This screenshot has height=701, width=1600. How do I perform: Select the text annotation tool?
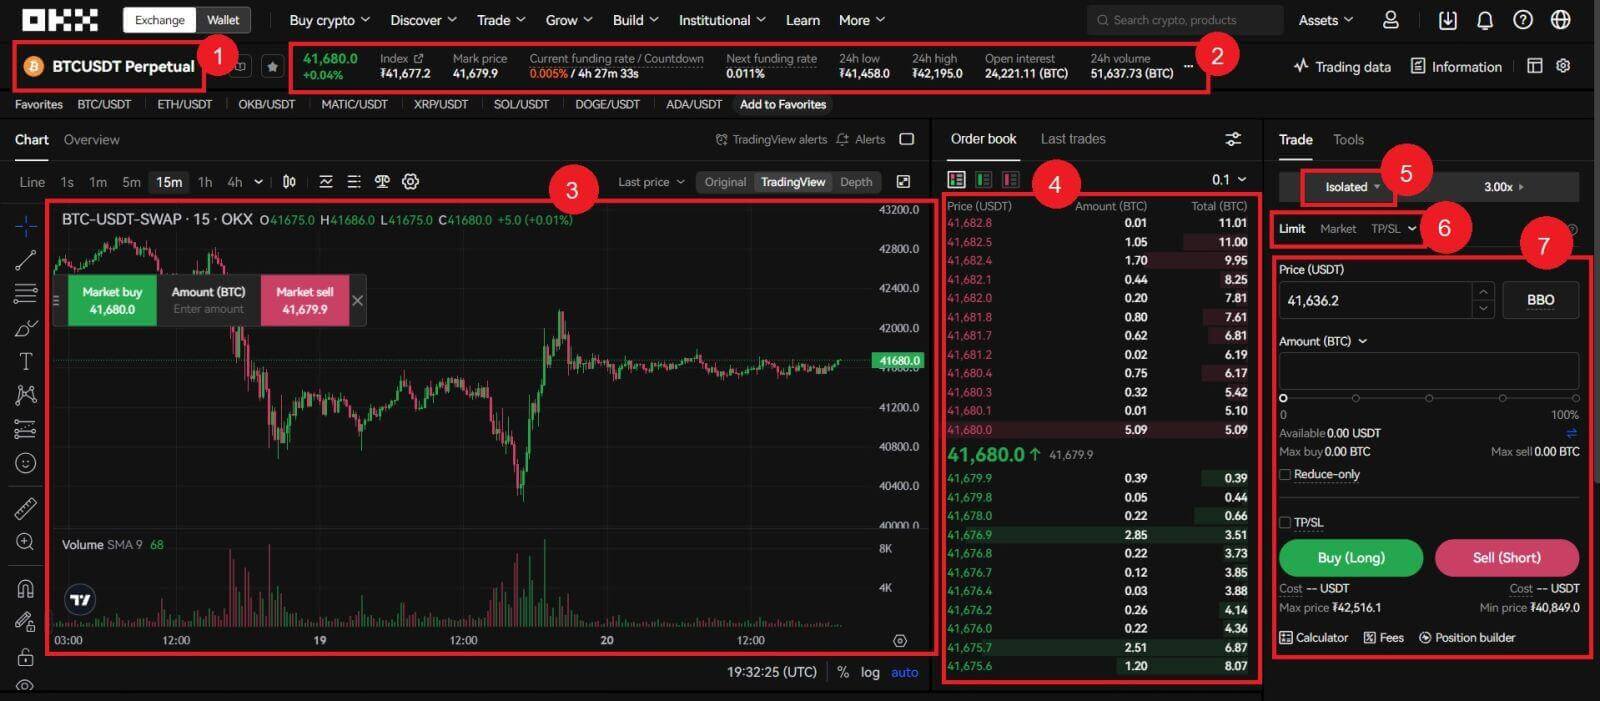(26, 361)
